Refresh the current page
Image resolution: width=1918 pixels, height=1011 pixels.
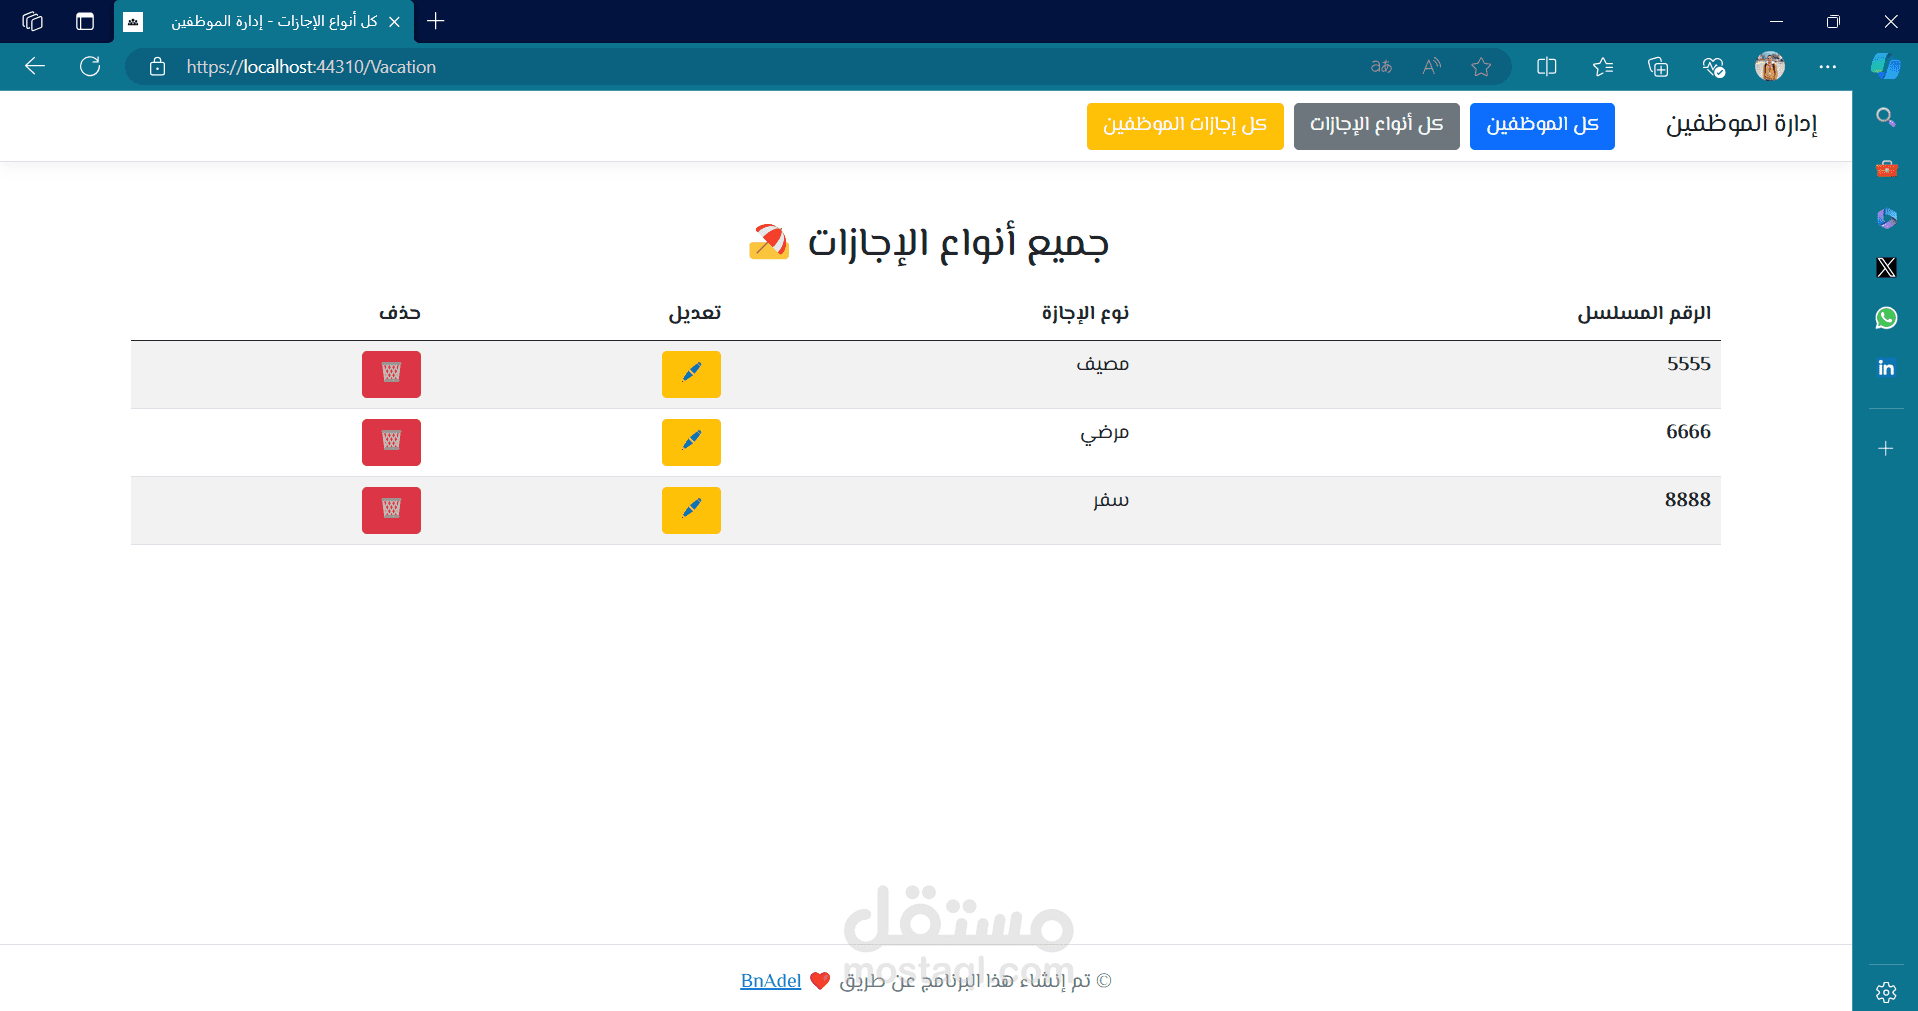pyautogui.click(x=90, y=66)
